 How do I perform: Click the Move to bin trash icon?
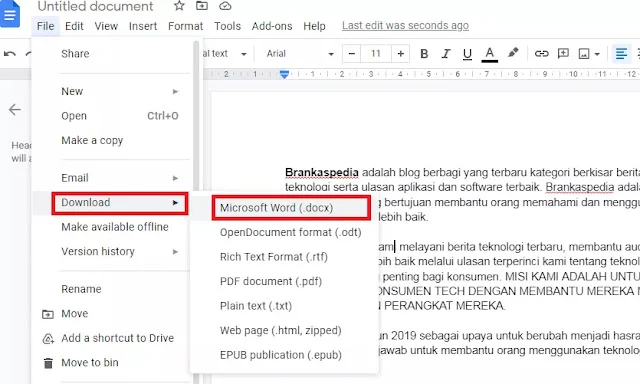(48, 363)
